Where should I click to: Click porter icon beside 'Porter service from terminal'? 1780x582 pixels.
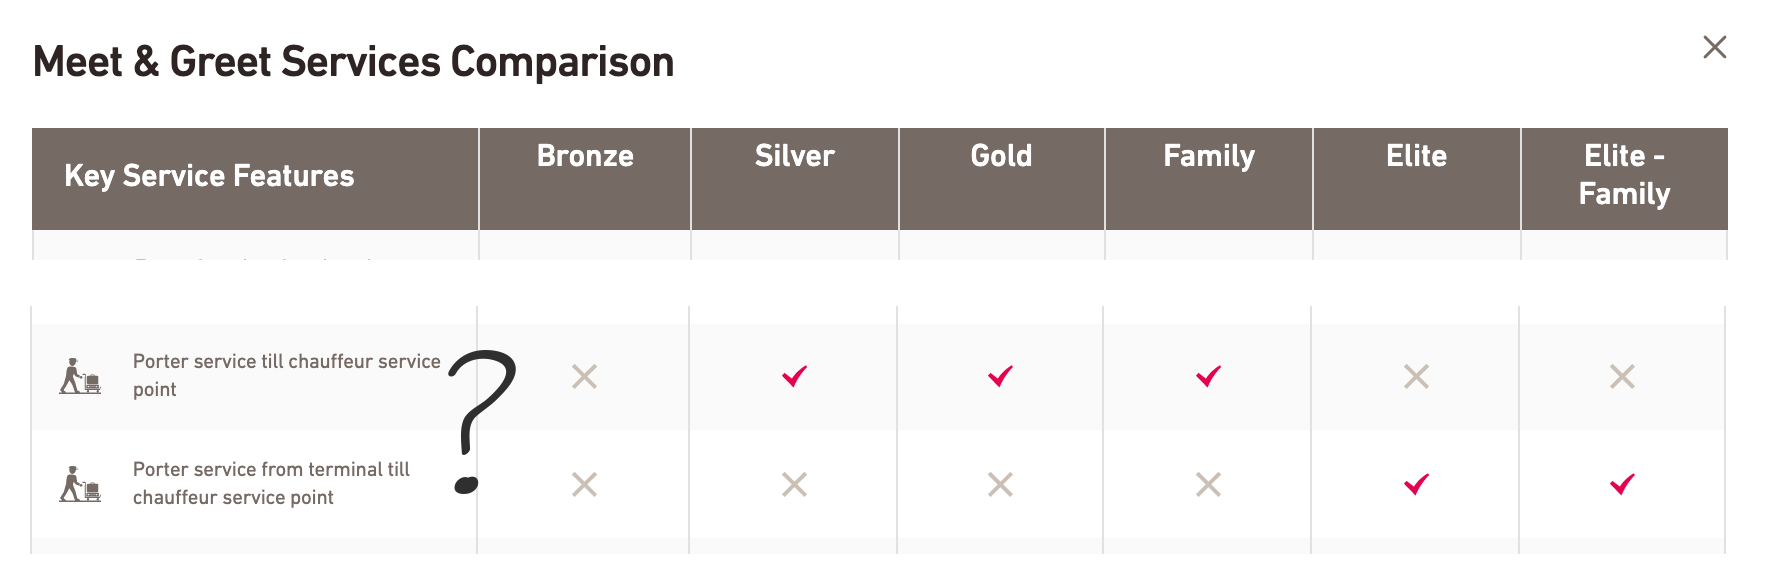tap(80, 484)
